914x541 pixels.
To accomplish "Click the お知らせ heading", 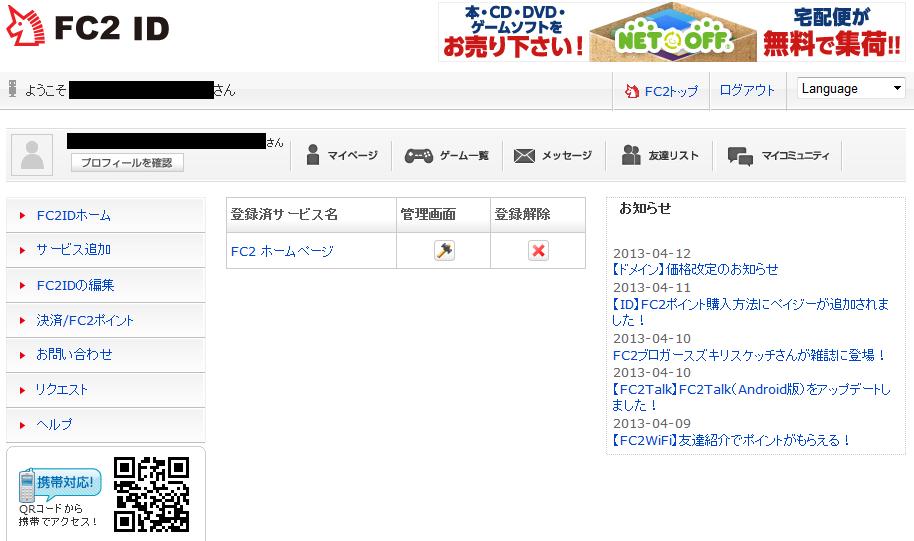I will pyautogui.click(x=645, y=208).
